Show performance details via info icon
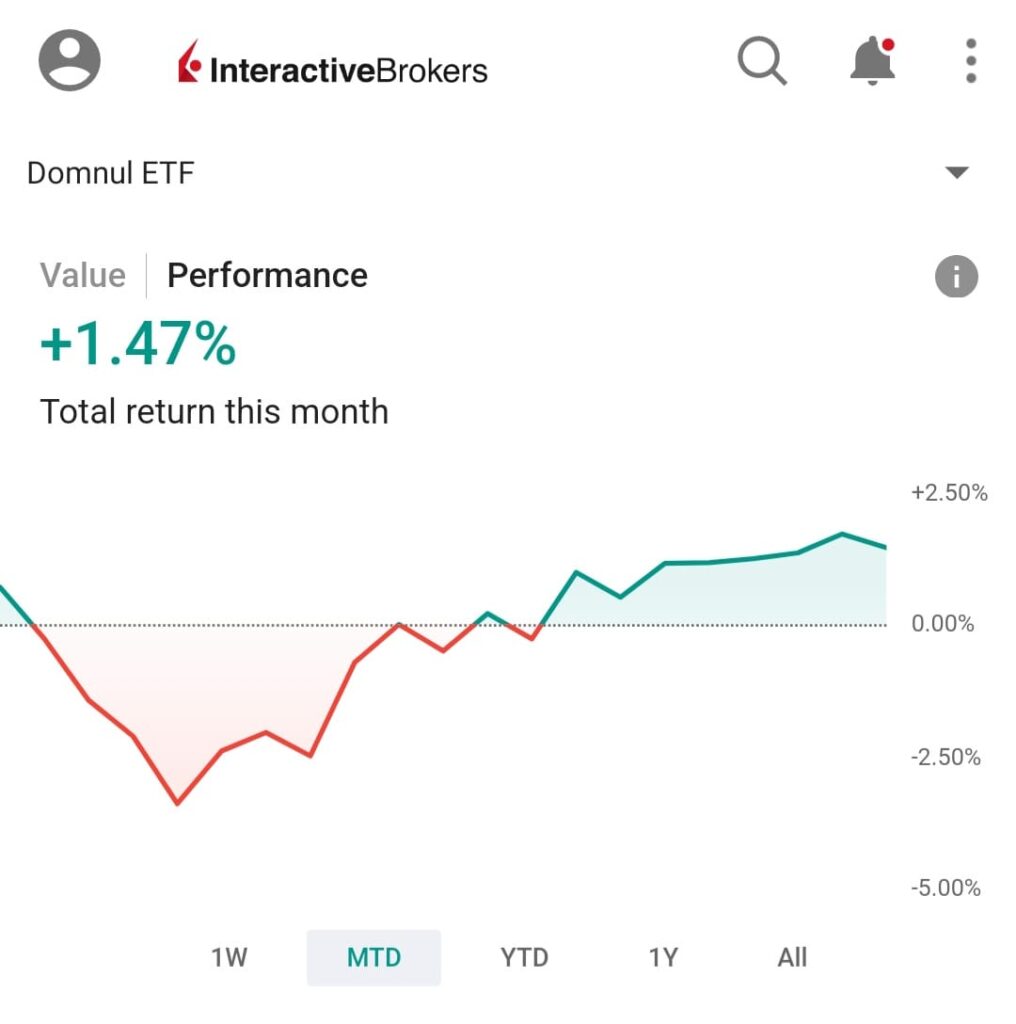Image resolution: width=1016 pixels, height=1024 pixels. (x=956, y=277)
